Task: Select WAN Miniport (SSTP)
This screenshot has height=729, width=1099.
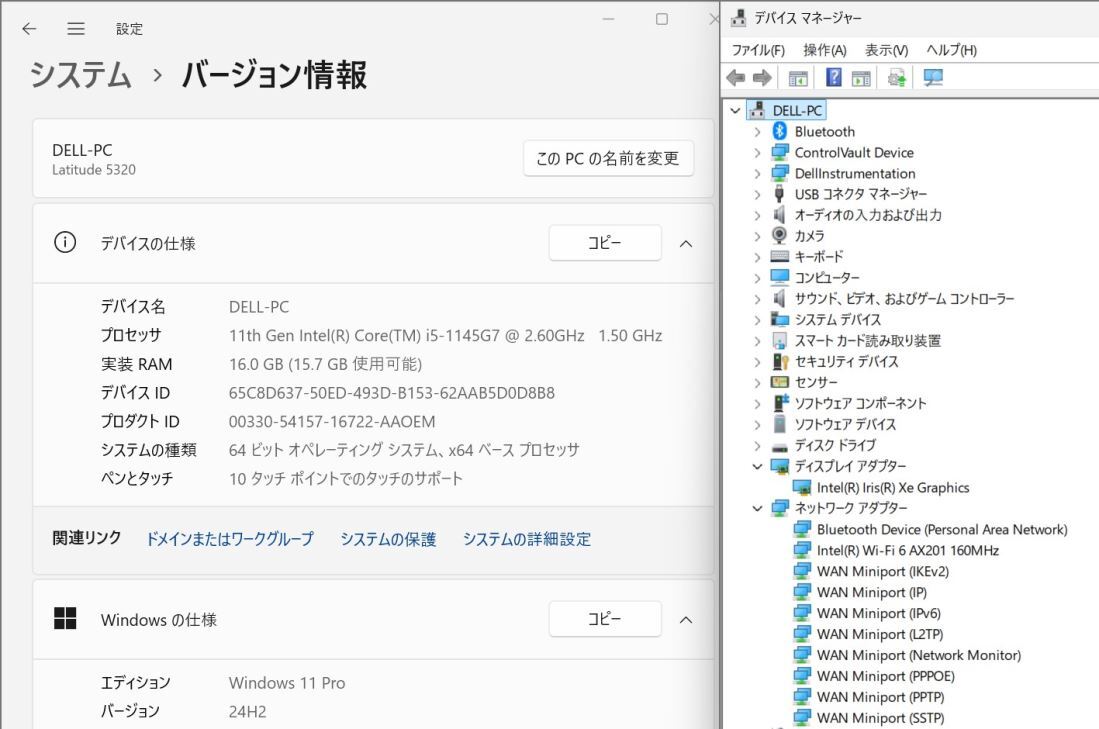Action: pos(880,718)
